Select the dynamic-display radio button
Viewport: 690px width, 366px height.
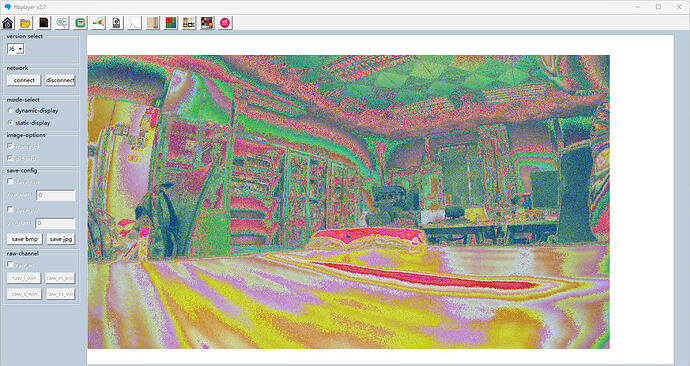[11, 111]
